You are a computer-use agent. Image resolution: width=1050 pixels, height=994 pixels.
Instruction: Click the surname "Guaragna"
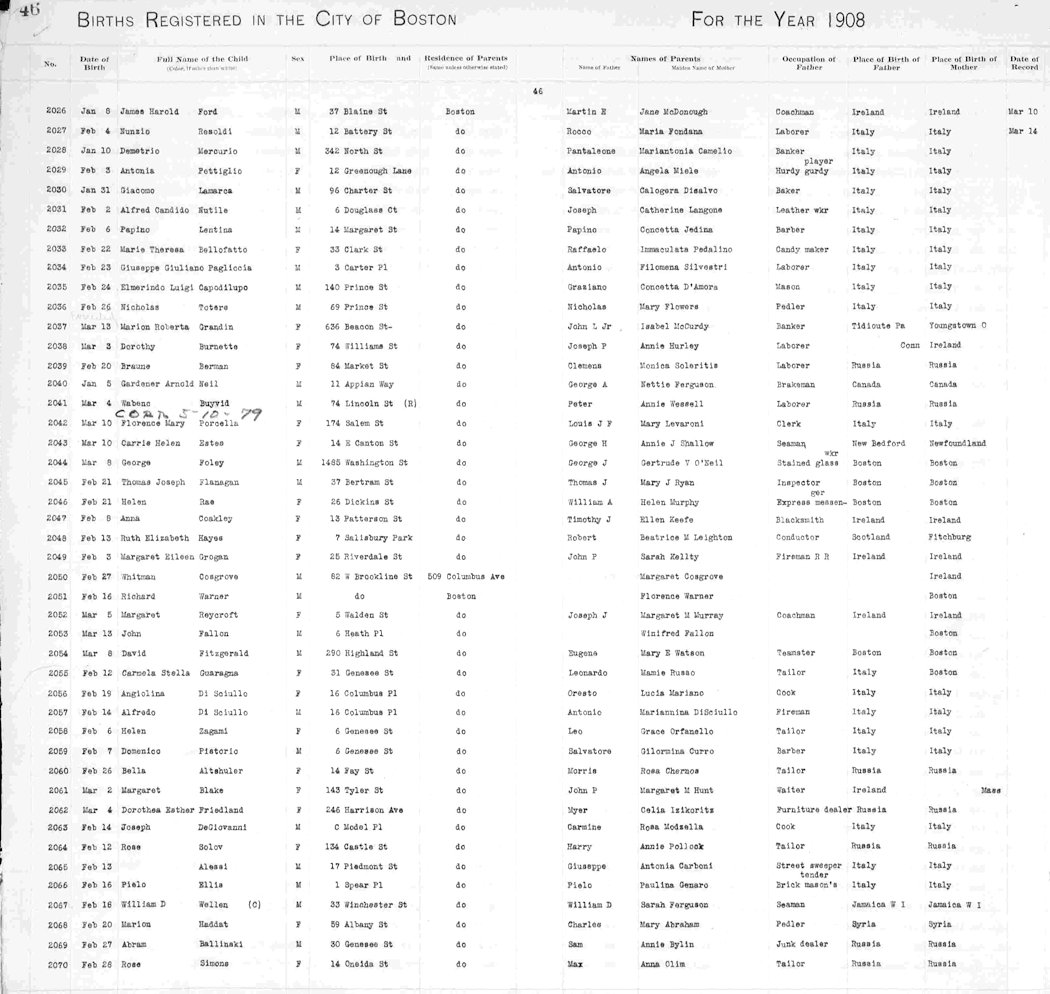(x=219, y=673)
